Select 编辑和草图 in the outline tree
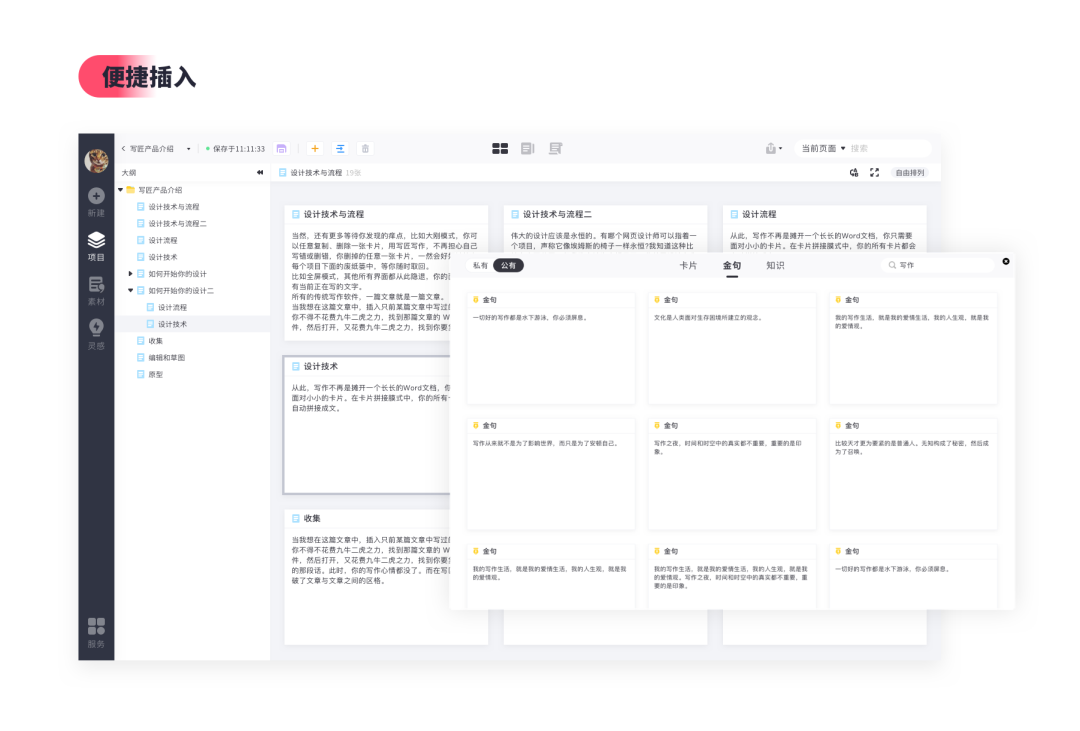 pyautogui.click(x=166, y=358)
